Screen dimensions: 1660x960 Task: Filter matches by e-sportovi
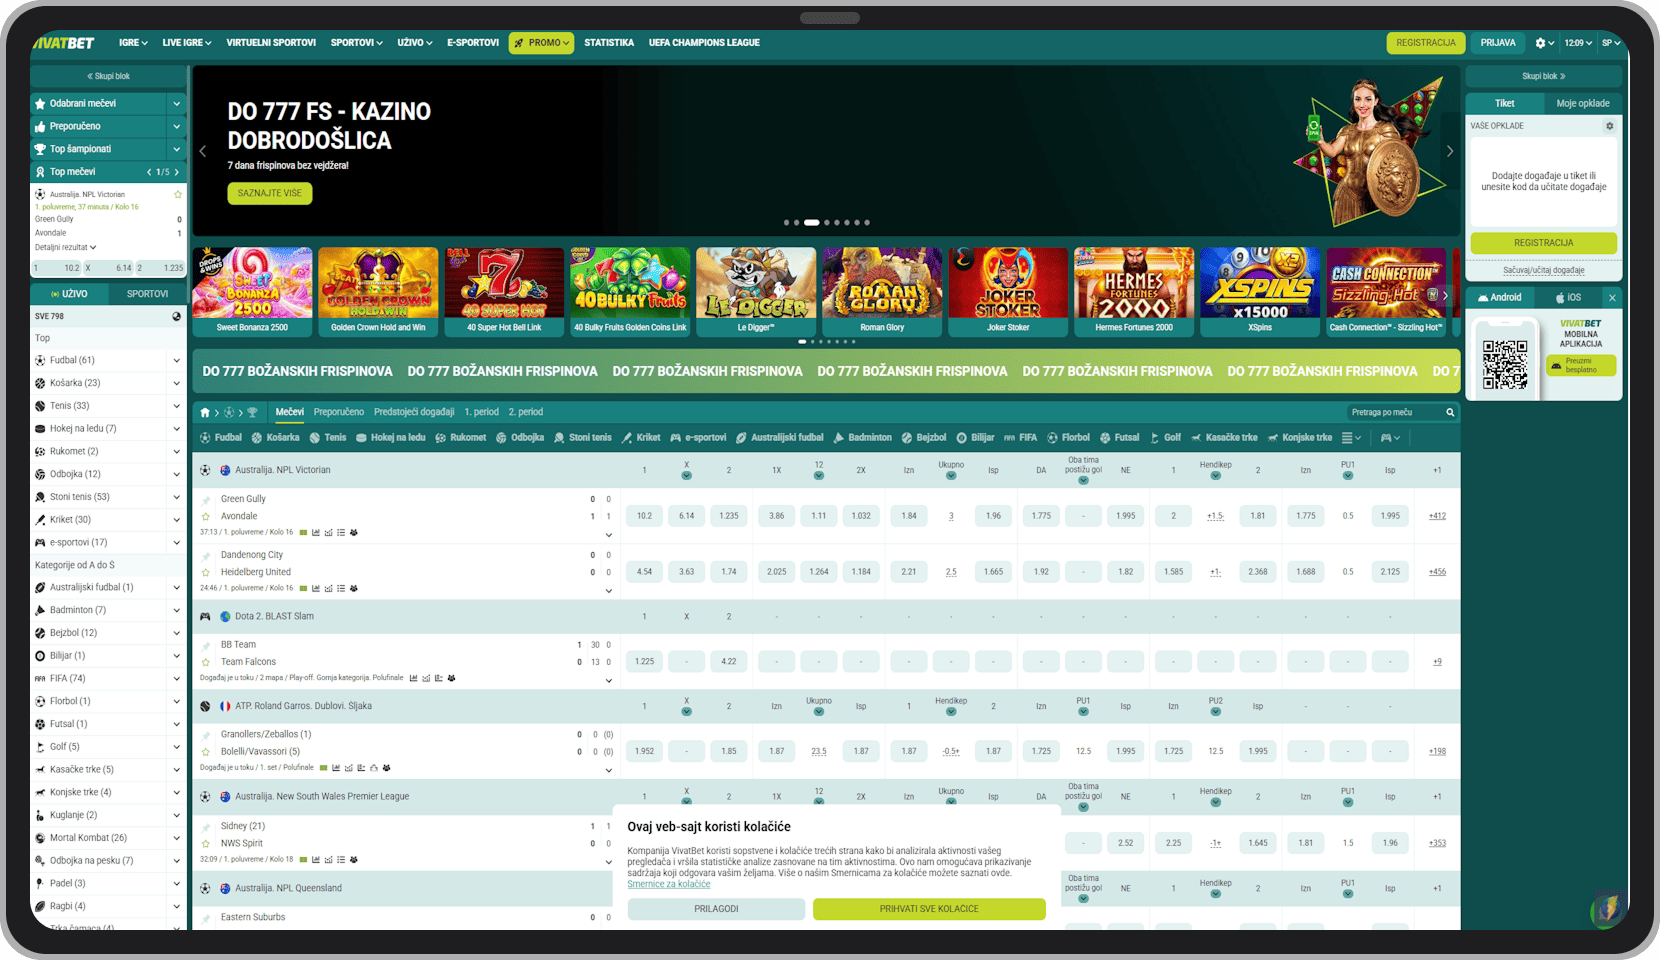pos(698,438)
